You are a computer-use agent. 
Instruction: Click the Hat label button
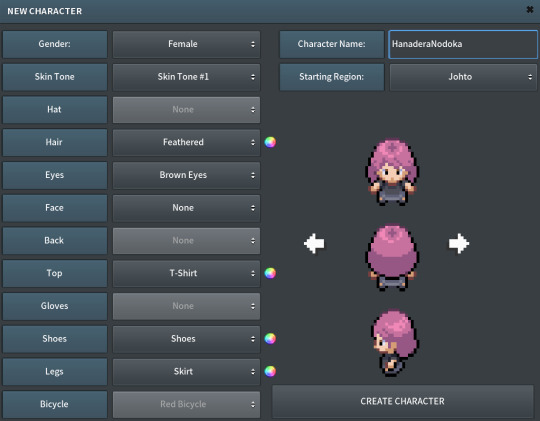coord(55,110)
